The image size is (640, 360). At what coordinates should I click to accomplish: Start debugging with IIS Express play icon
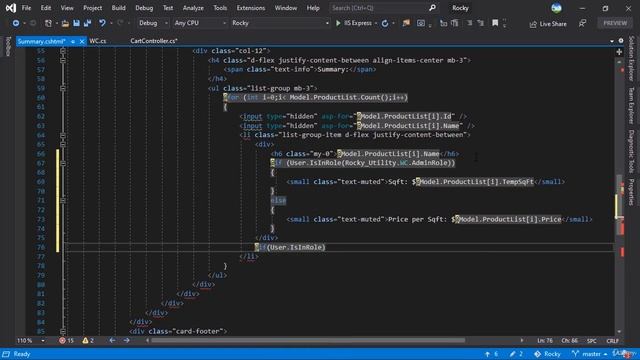[x=338, y=23]
